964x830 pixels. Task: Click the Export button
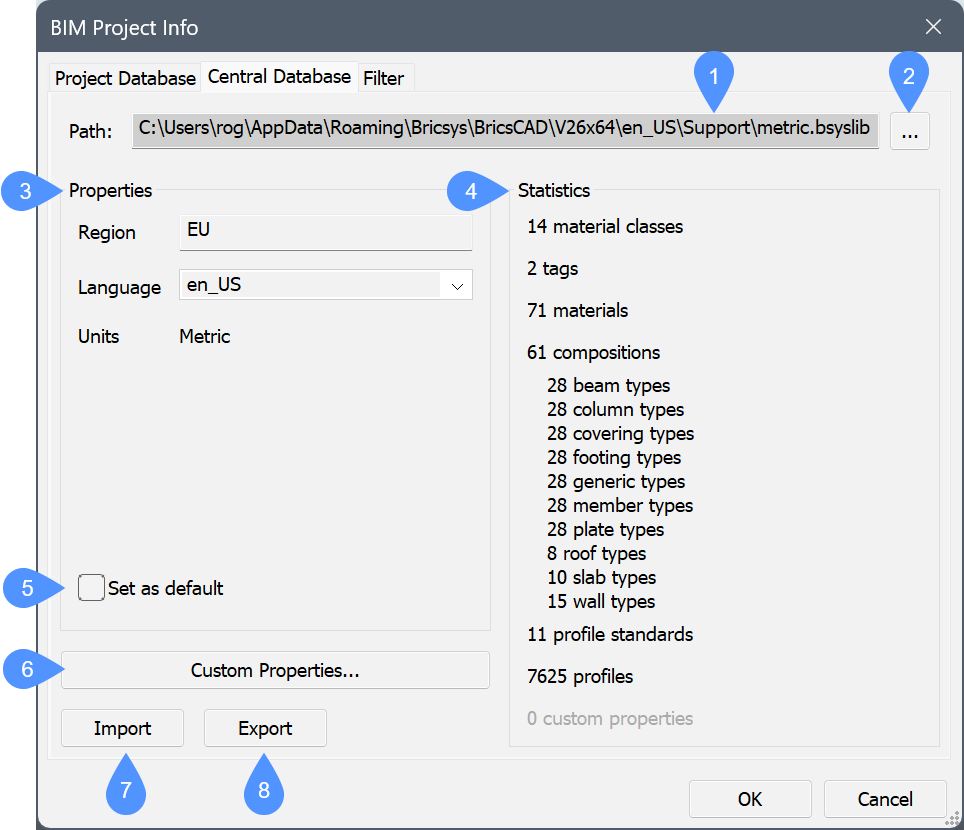(x=265, y=728)
